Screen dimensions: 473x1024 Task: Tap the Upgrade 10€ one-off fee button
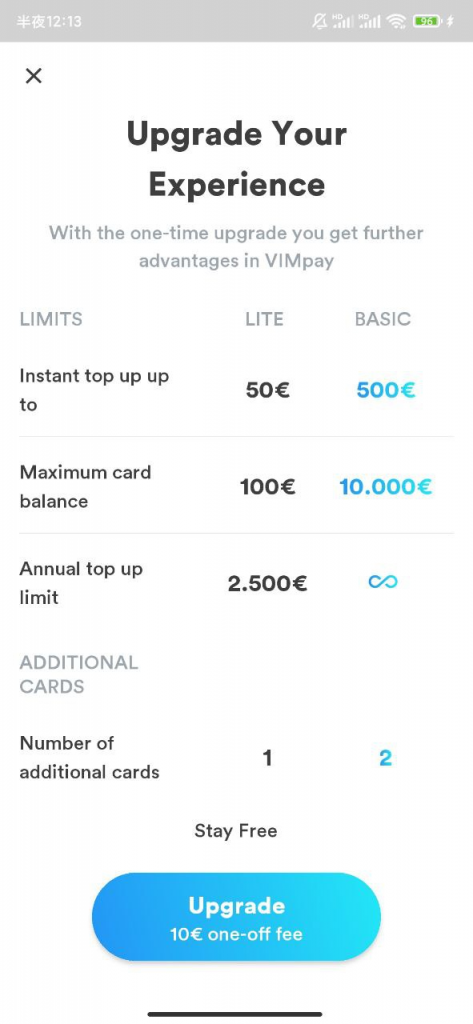236,917
